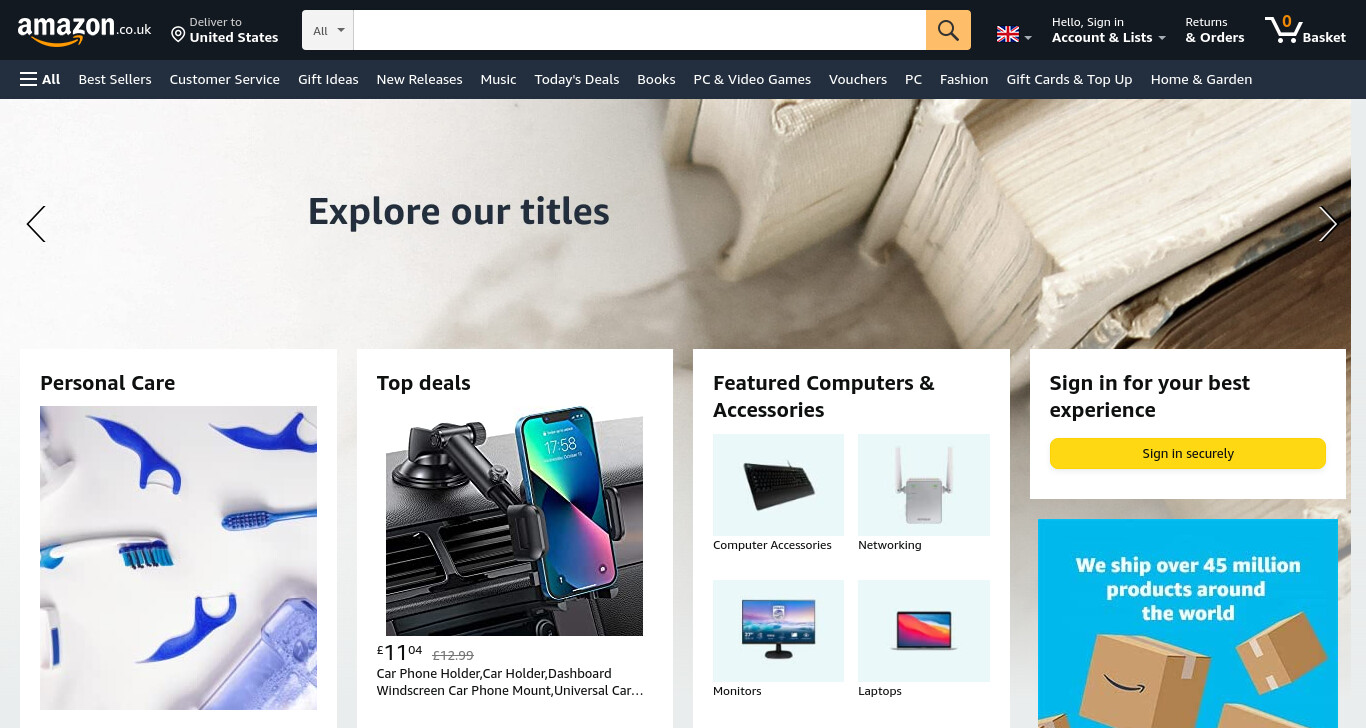Open the All hamburger menu
This screenshot has height=728, width=1366.
(x=40, y=79)
